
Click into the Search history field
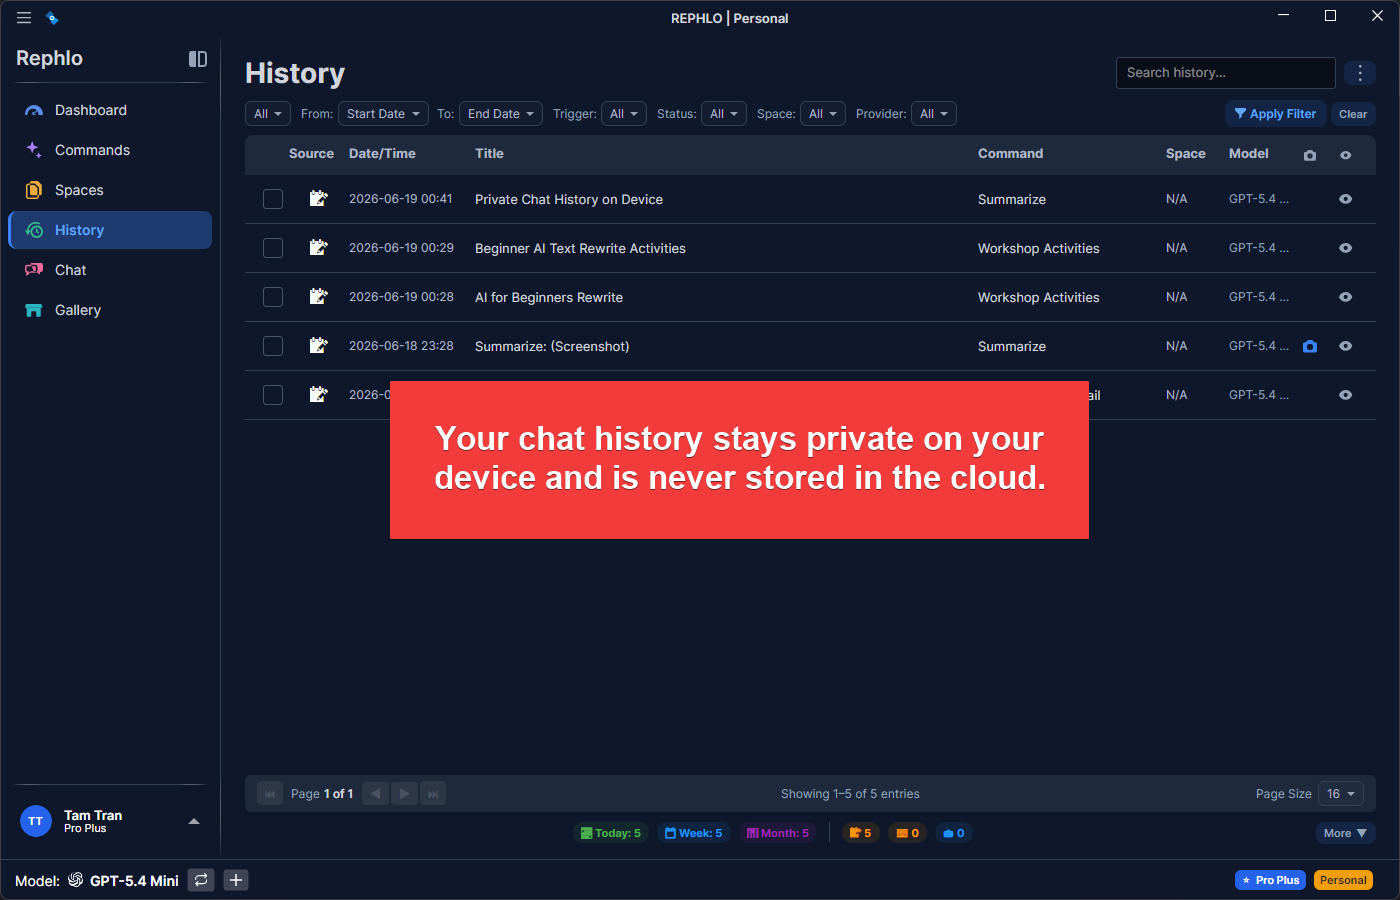1225,73
